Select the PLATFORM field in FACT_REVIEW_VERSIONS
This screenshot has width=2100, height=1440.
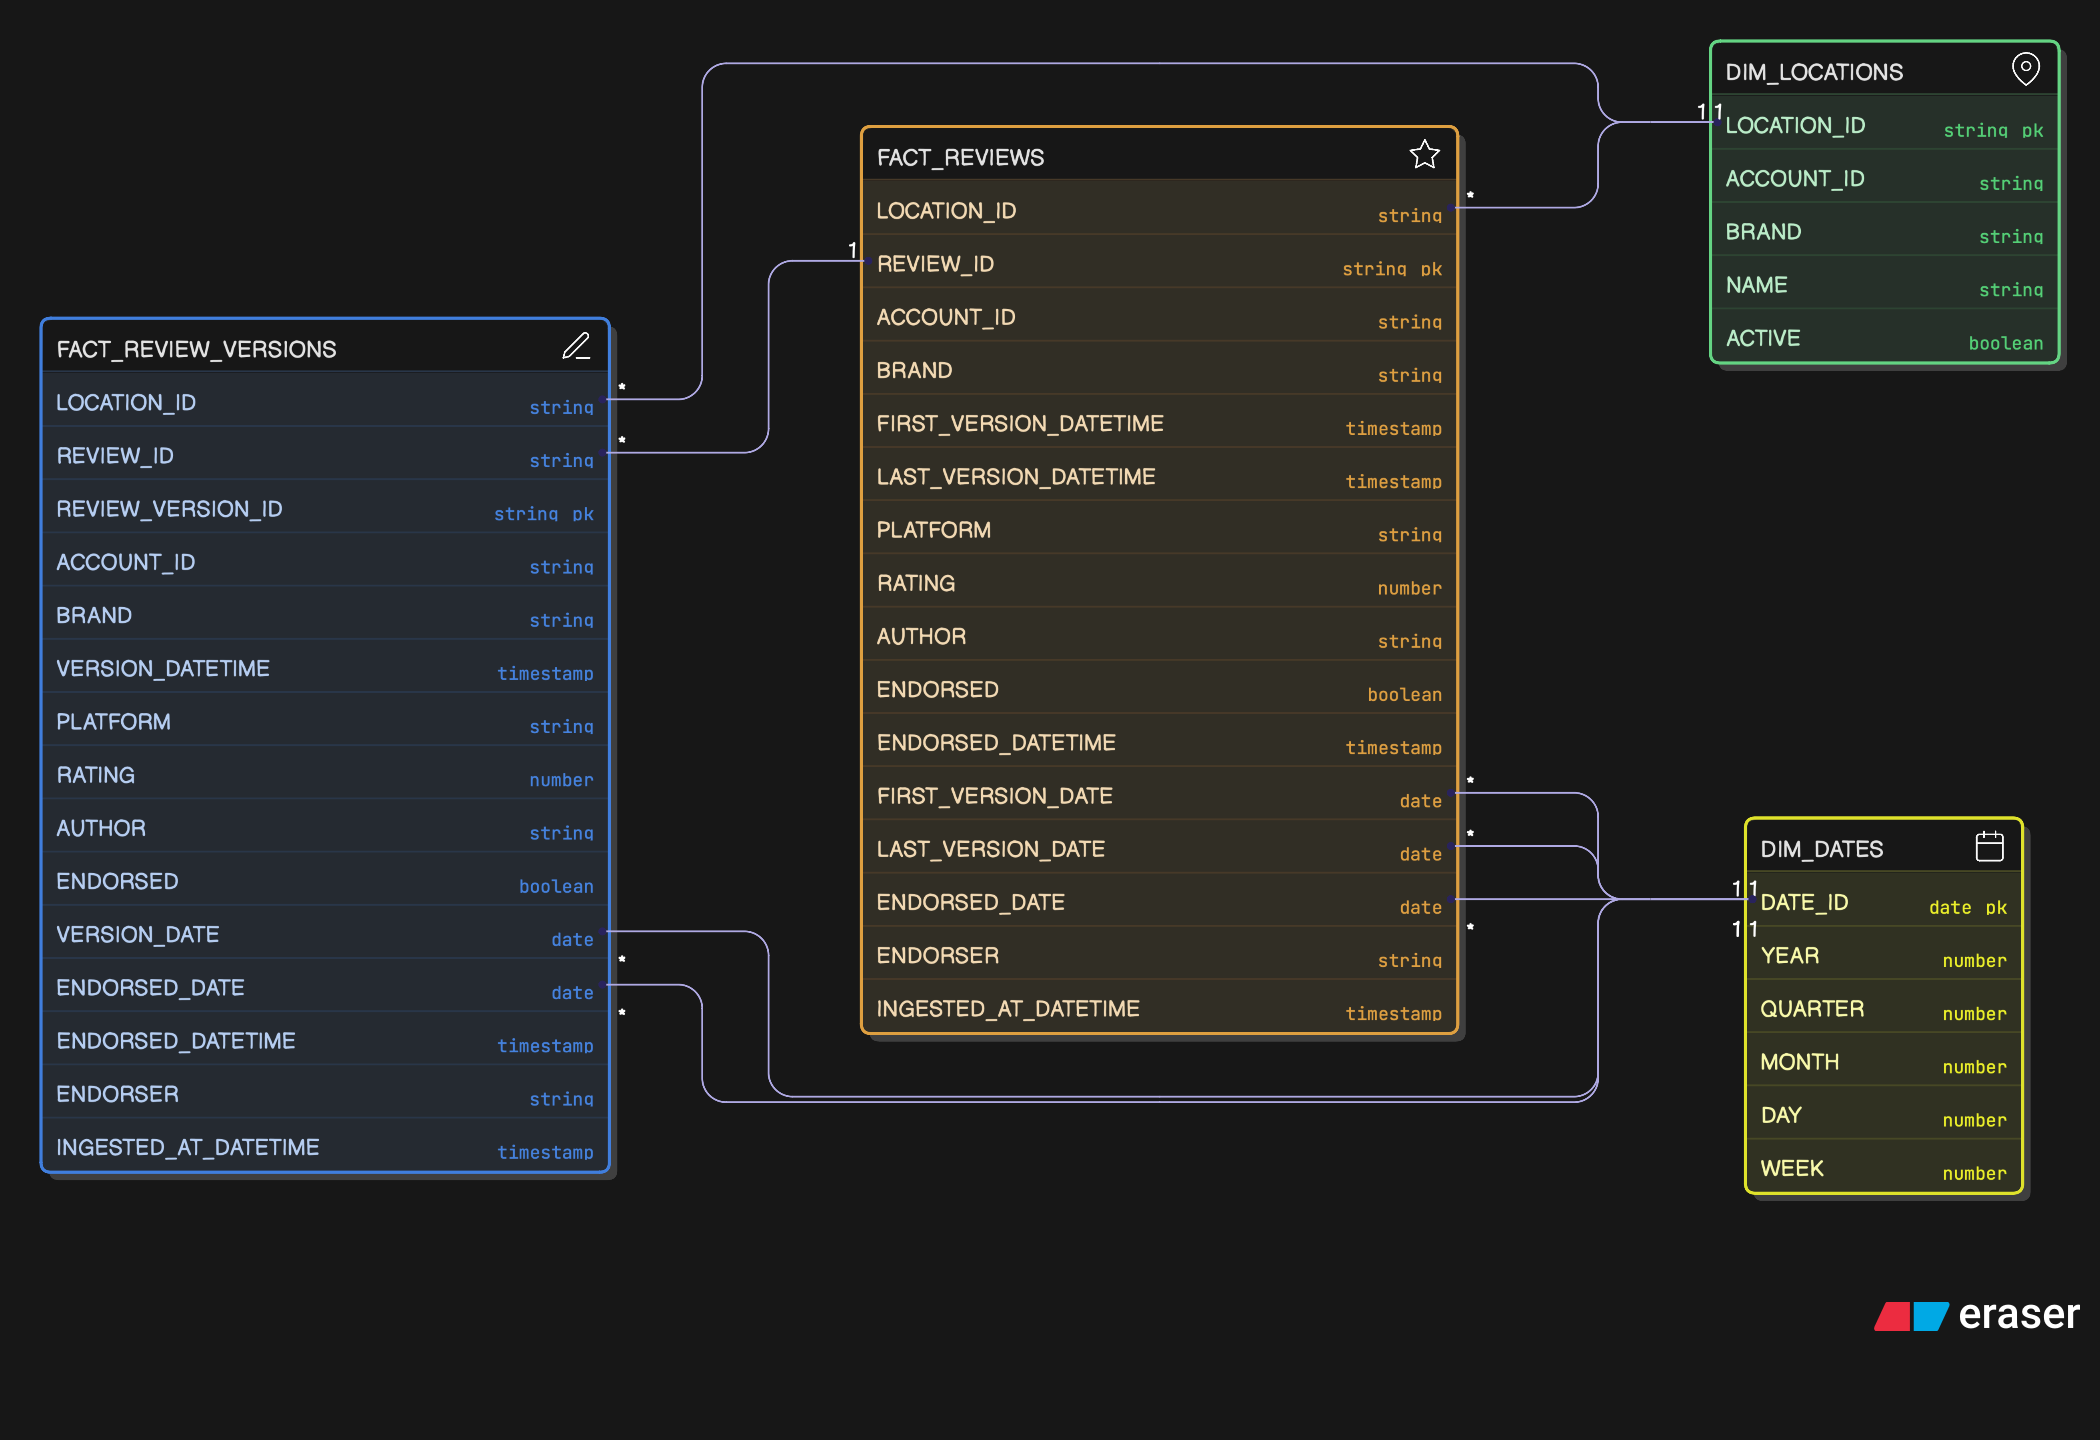(113, 721)
